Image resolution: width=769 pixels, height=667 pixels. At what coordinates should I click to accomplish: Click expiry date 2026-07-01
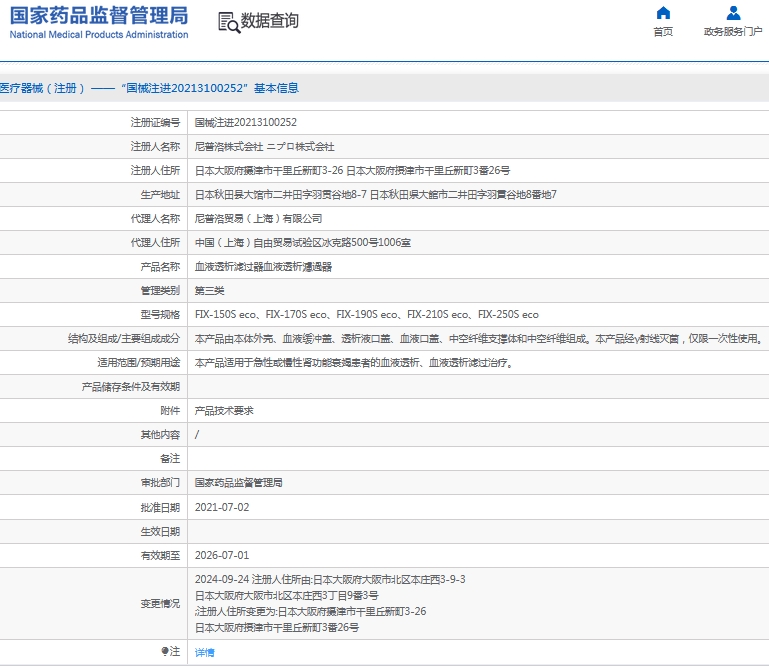click(x=222, y=556)
